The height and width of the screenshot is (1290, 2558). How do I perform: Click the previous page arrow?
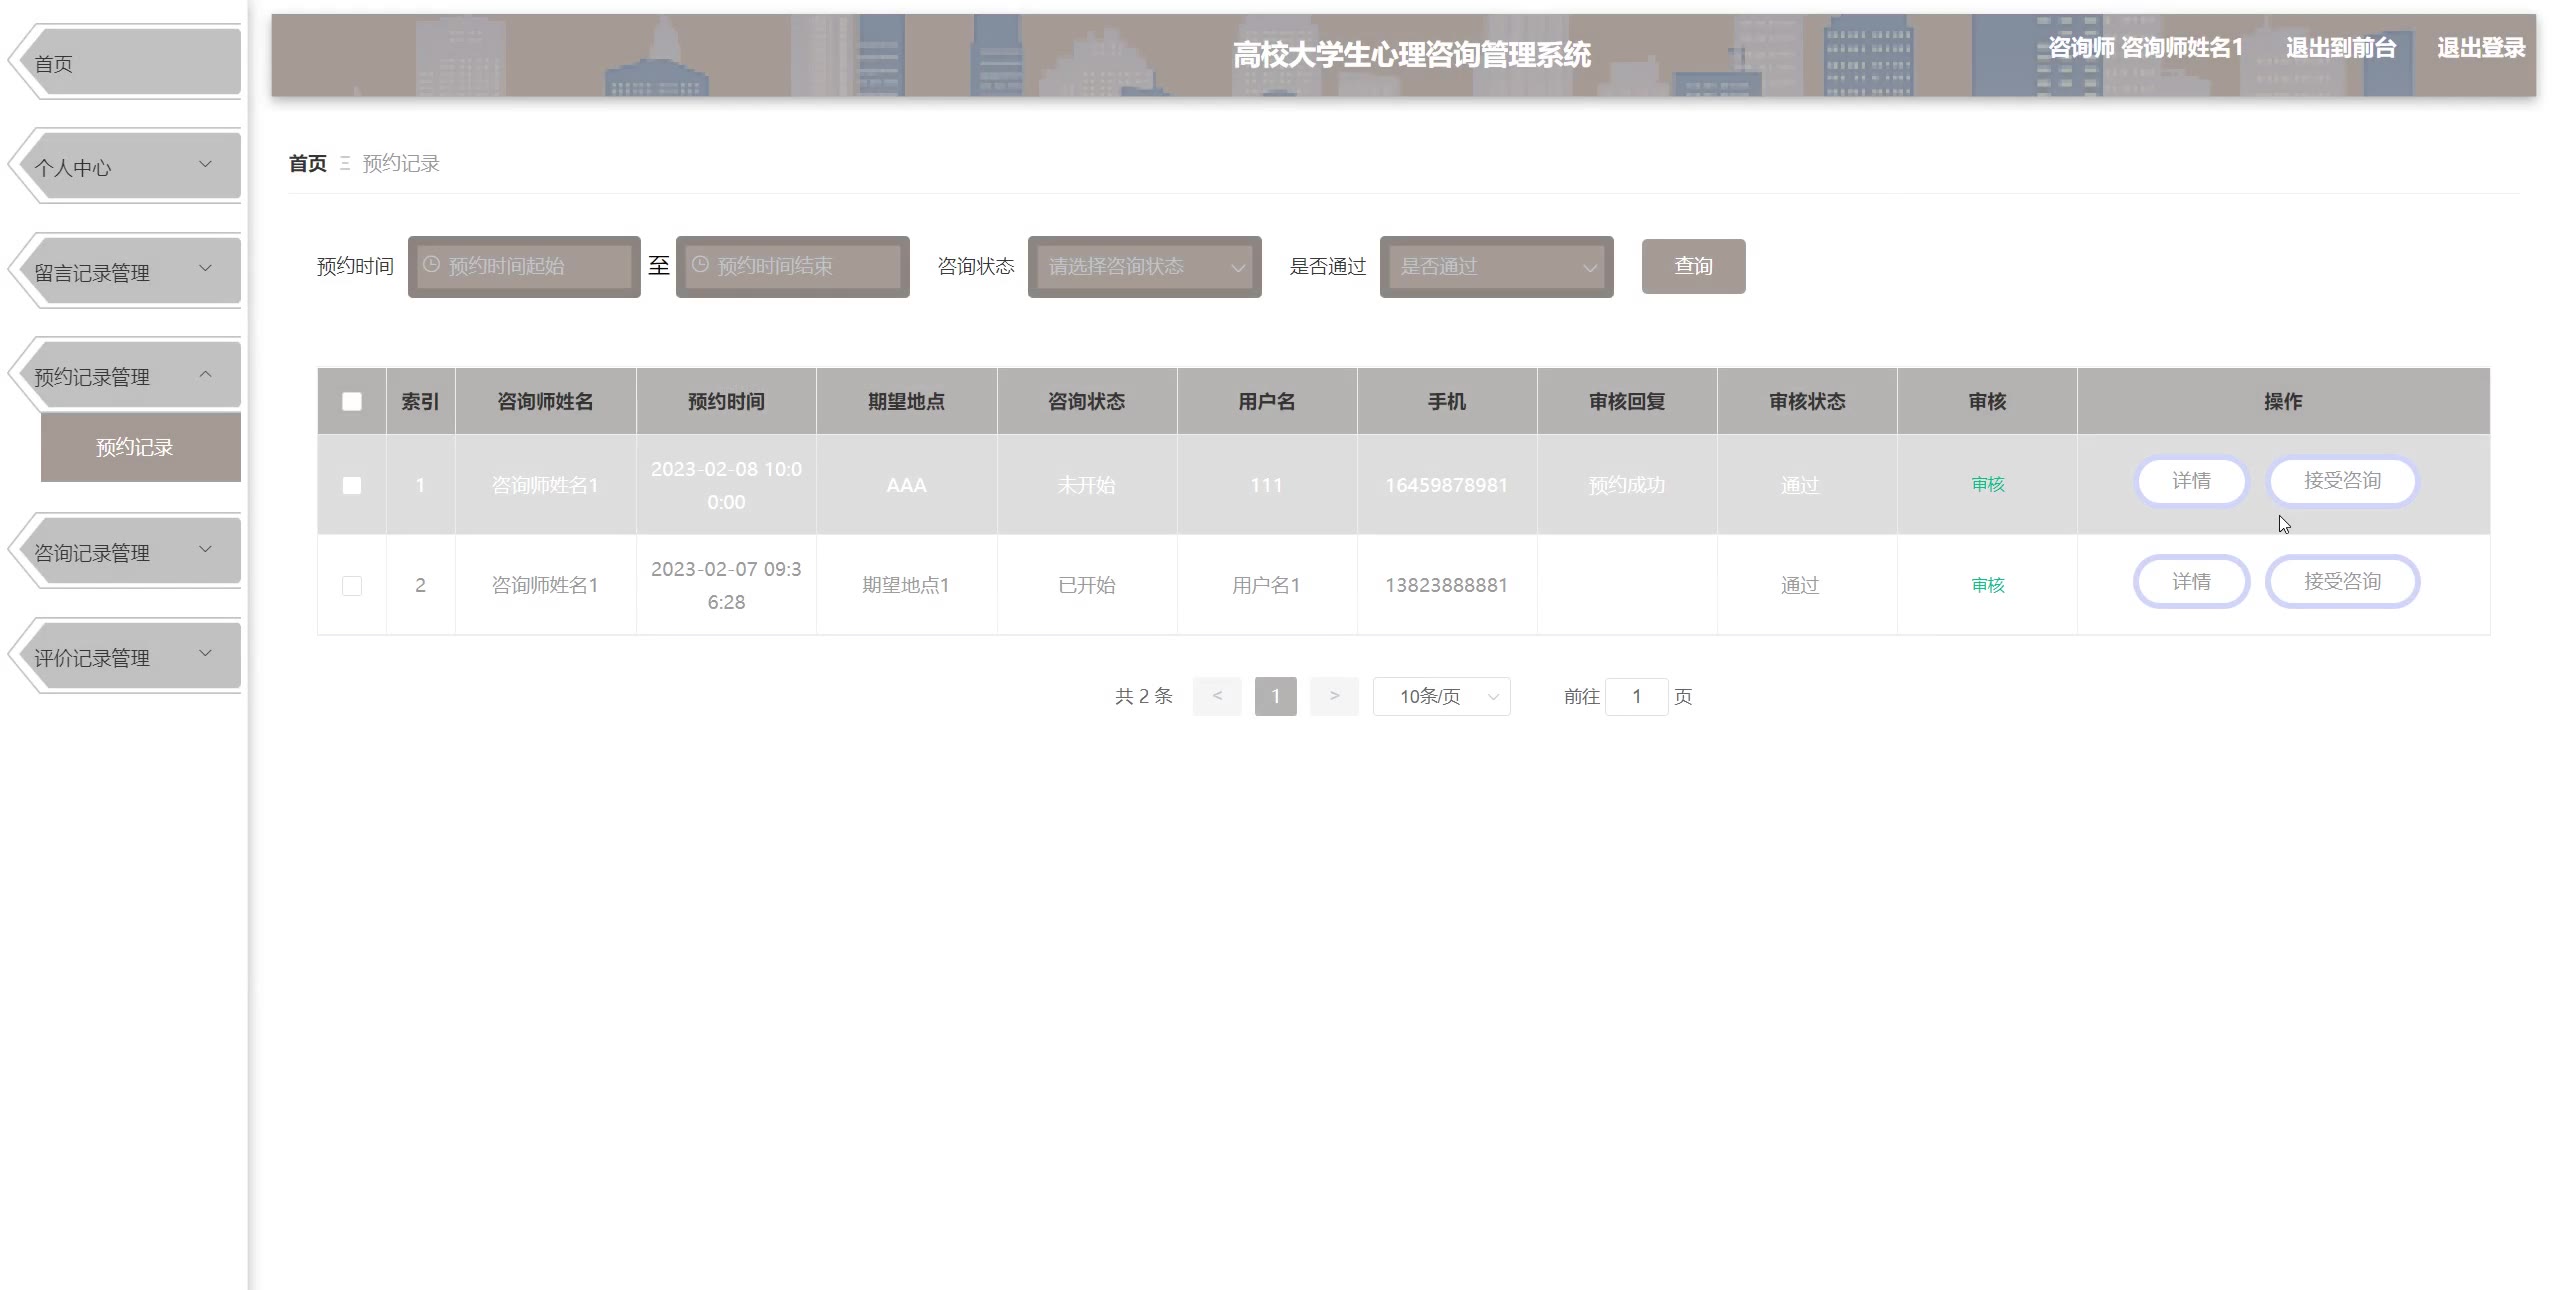pos(1216,696)
